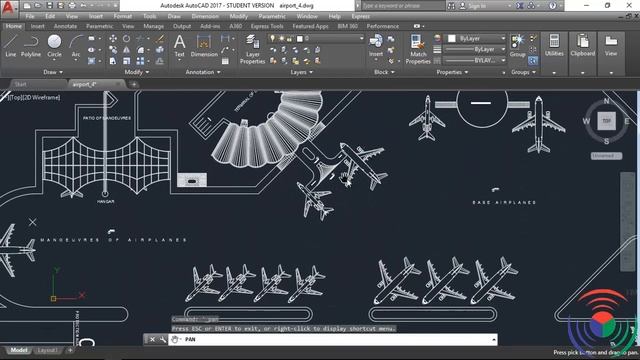Toggle group selection on/off in Groups panel
This screenshot has width=640, height=360.
tap(533, 61)
